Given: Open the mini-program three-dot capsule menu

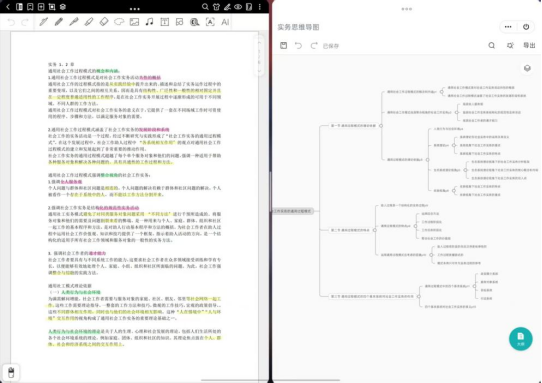Looking at the screenshot, I should click(508, 27).
